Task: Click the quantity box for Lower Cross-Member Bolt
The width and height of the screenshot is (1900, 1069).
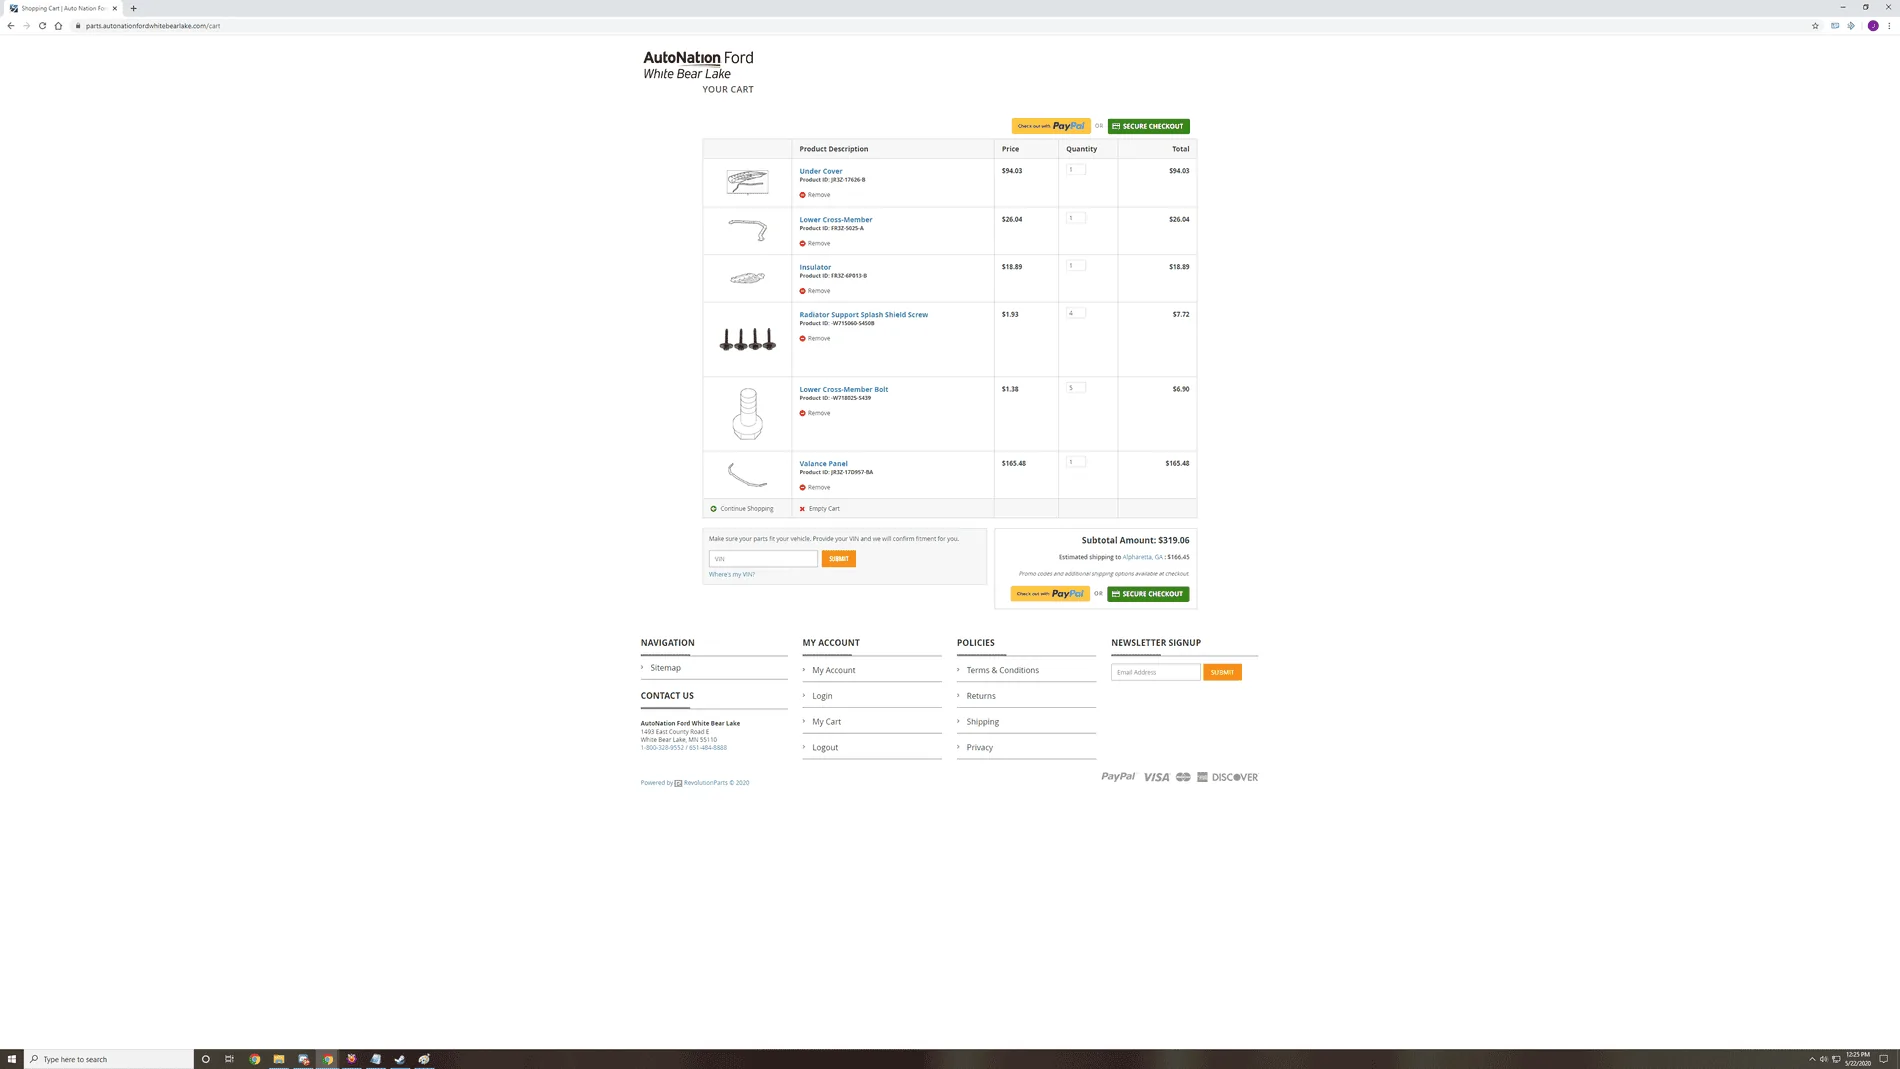Action: [x=1075, y=388]
